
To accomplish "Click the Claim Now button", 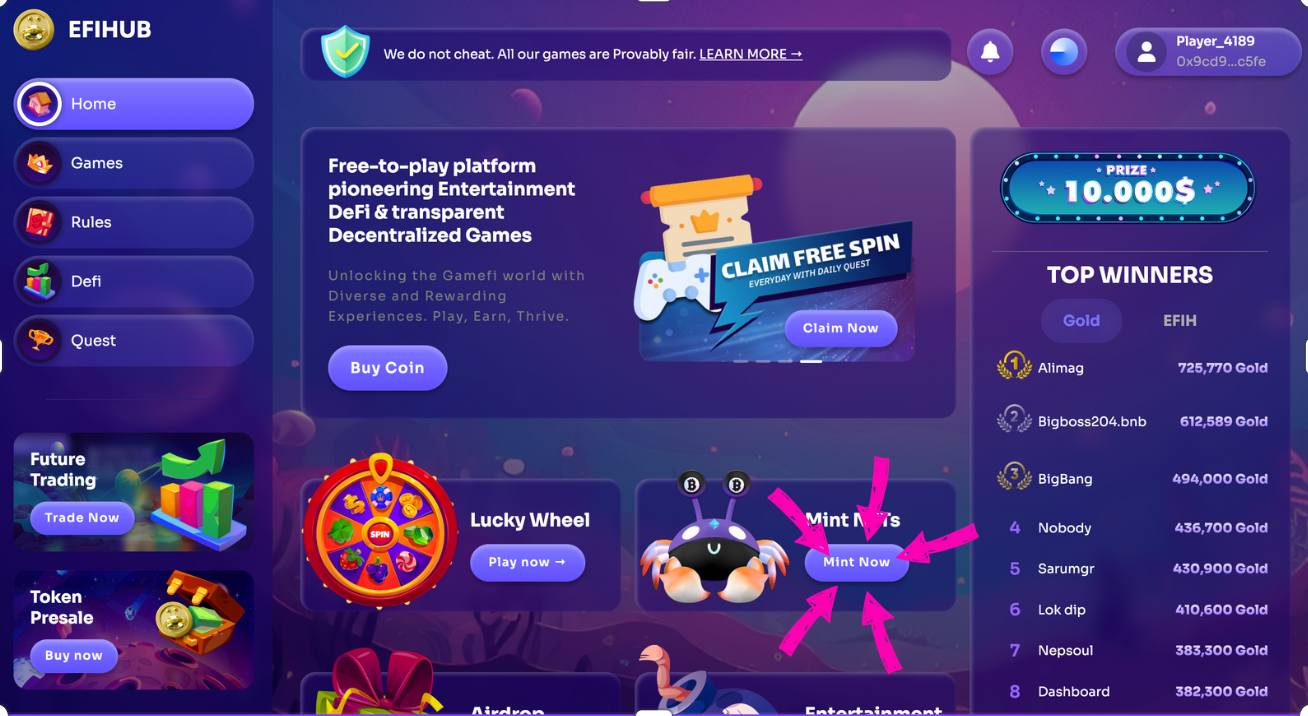I will (x=841, y=328).
